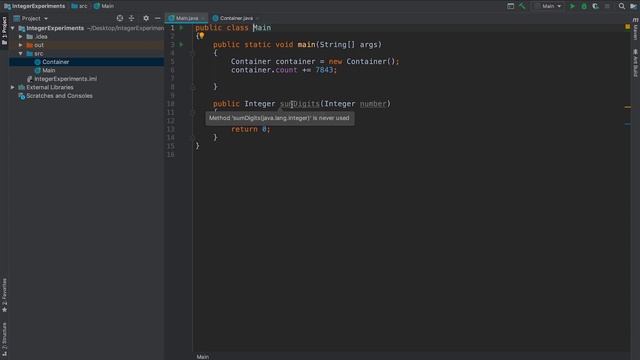
Task: Toggle the 7: Structure side tool button
Action: click(x=4, y=338)
